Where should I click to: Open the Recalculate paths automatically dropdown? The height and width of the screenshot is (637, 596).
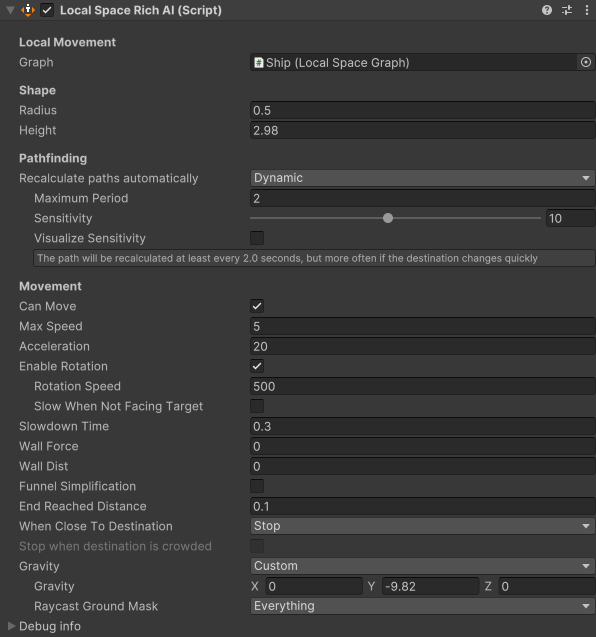click(x=423, y=178)
